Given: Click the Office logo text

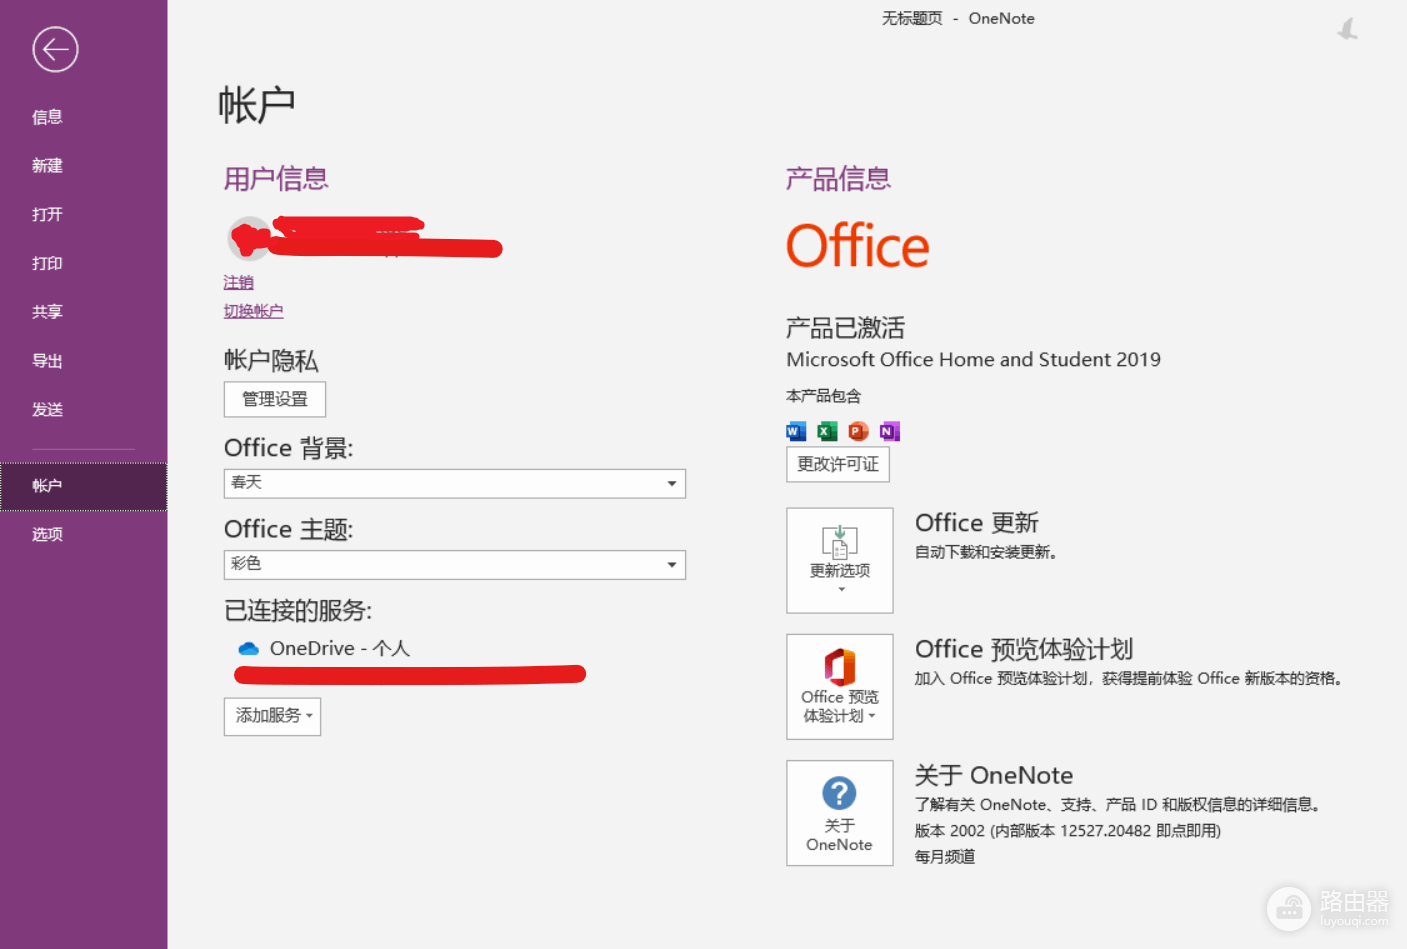Looking at the screenshot, I should click(857, 246).
